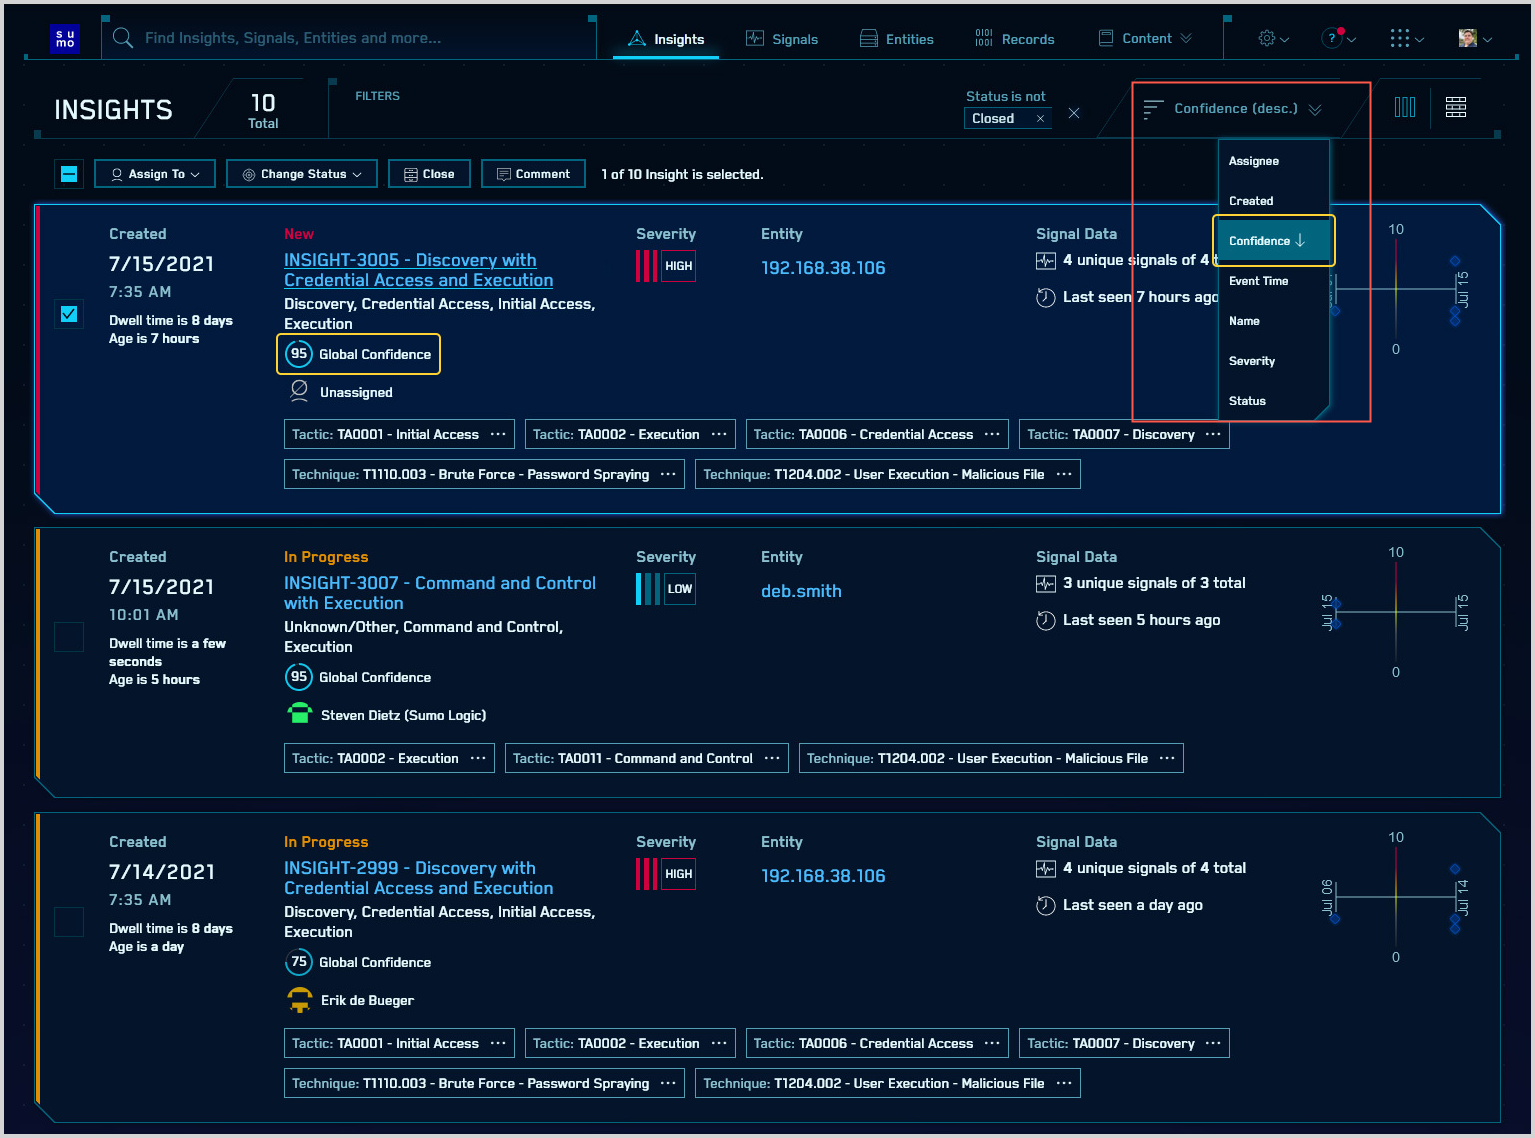Clear all filters X icon

[x=1074, y=113]
